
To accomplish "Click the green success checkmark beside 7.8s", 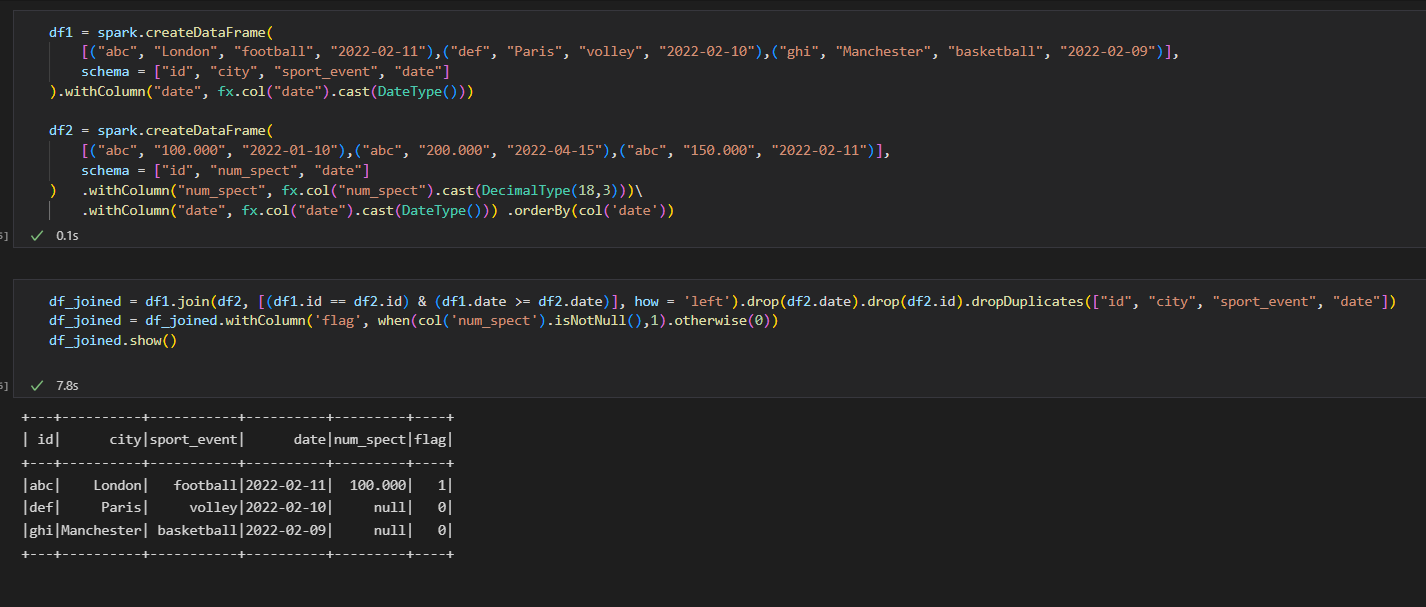I will click(37, 385).
